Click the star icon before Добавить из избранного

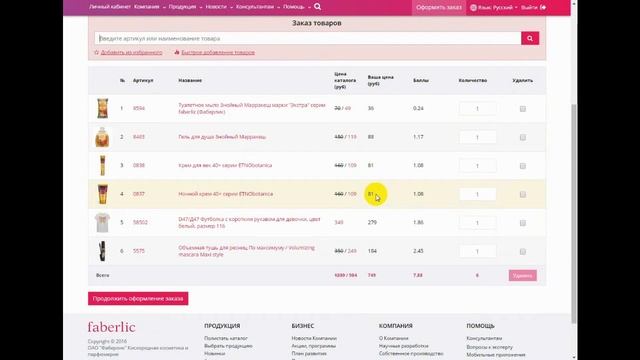coord(96,52)
